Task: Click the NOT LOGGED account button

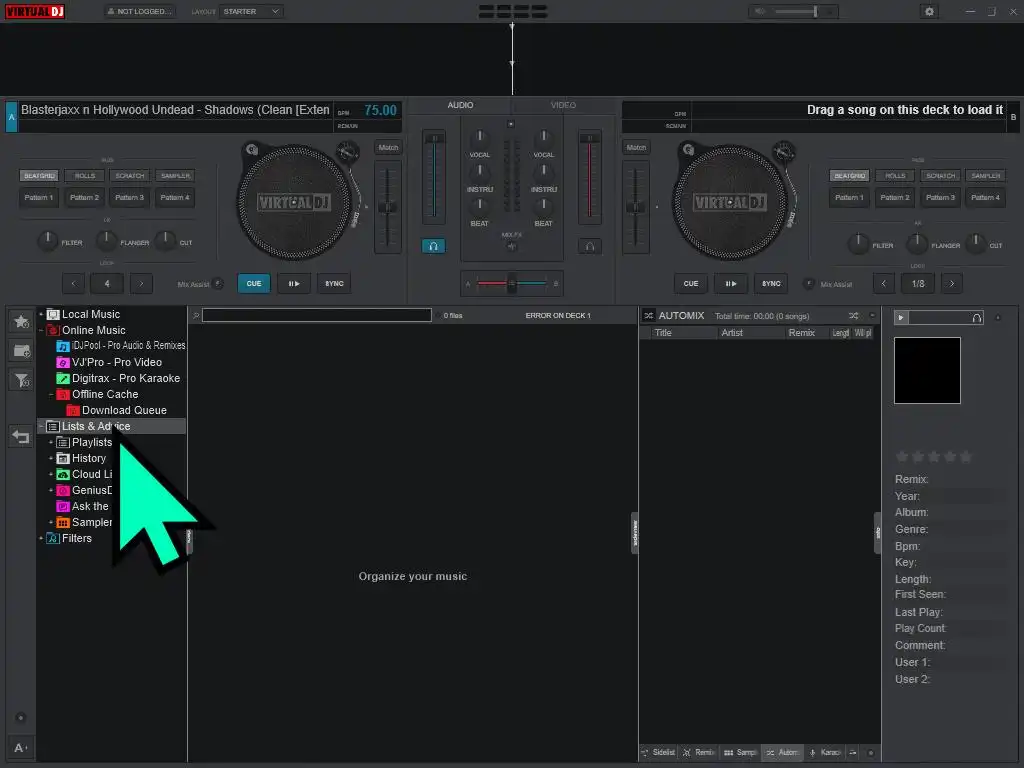Action: [x=140, y=11]
